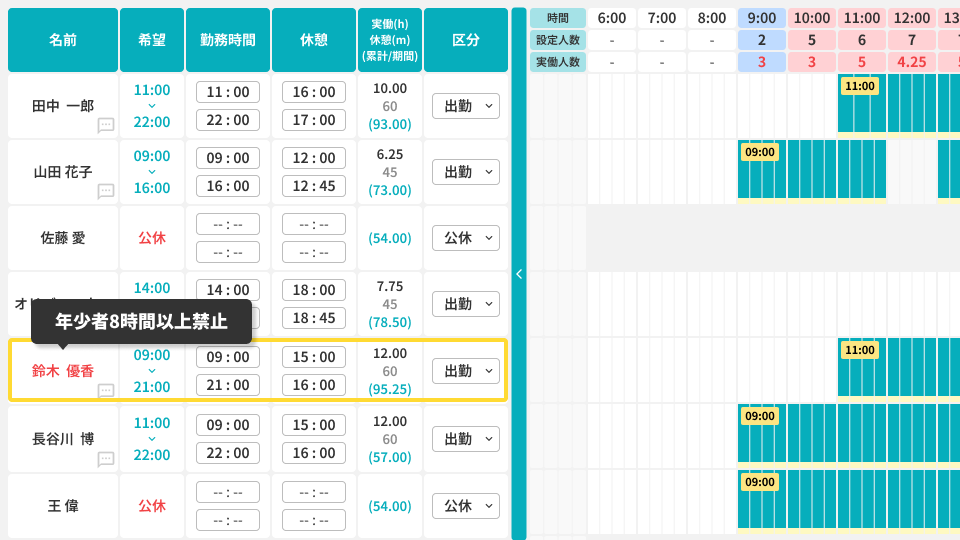Select 09:00 shift marker in 長谷川 博 timeline

760,416
